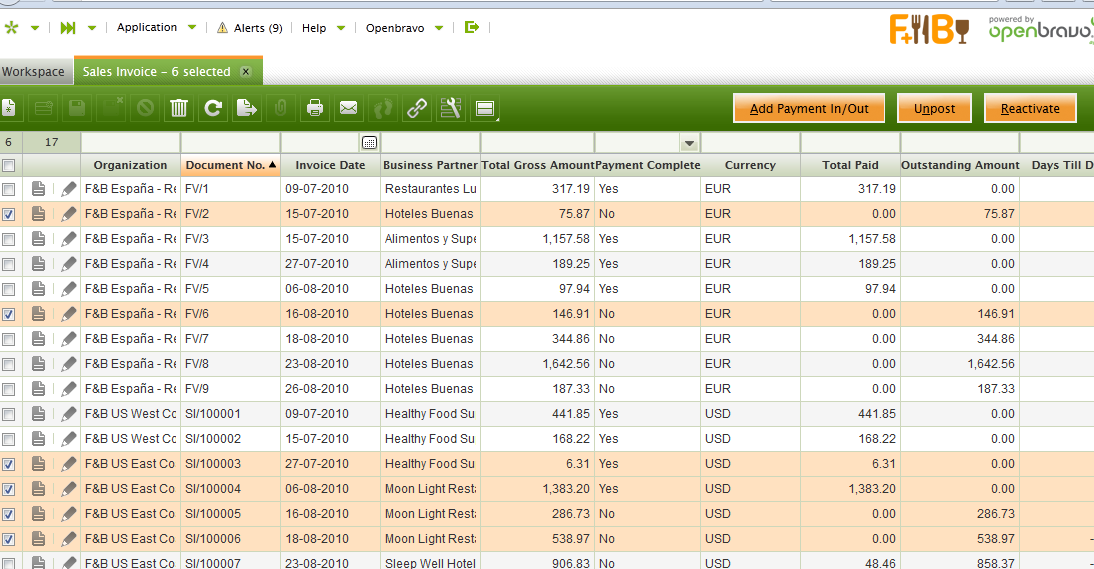This screenshot has width=1094, height=569.
Task: Open the Payment Complete filter dropdown
Action: (688, 142)
